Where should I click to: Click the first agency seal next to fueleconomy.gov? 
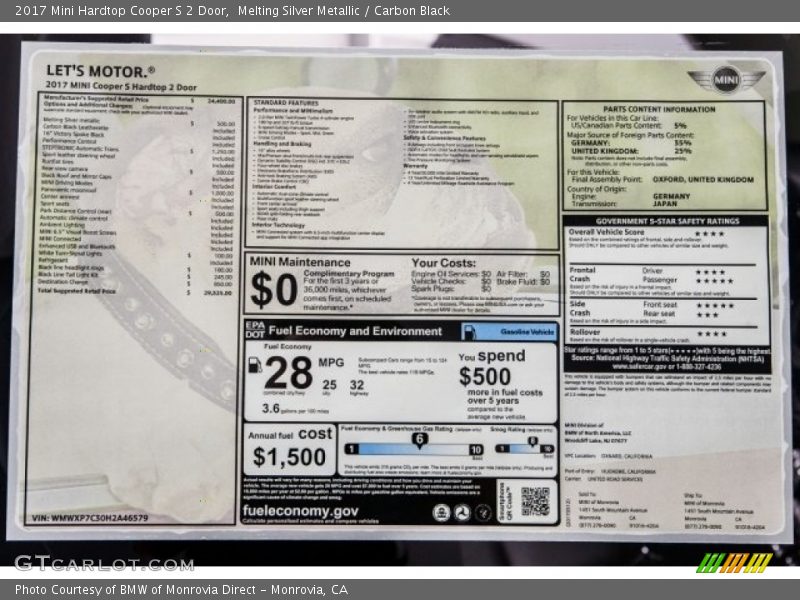(x=441, y=513)
